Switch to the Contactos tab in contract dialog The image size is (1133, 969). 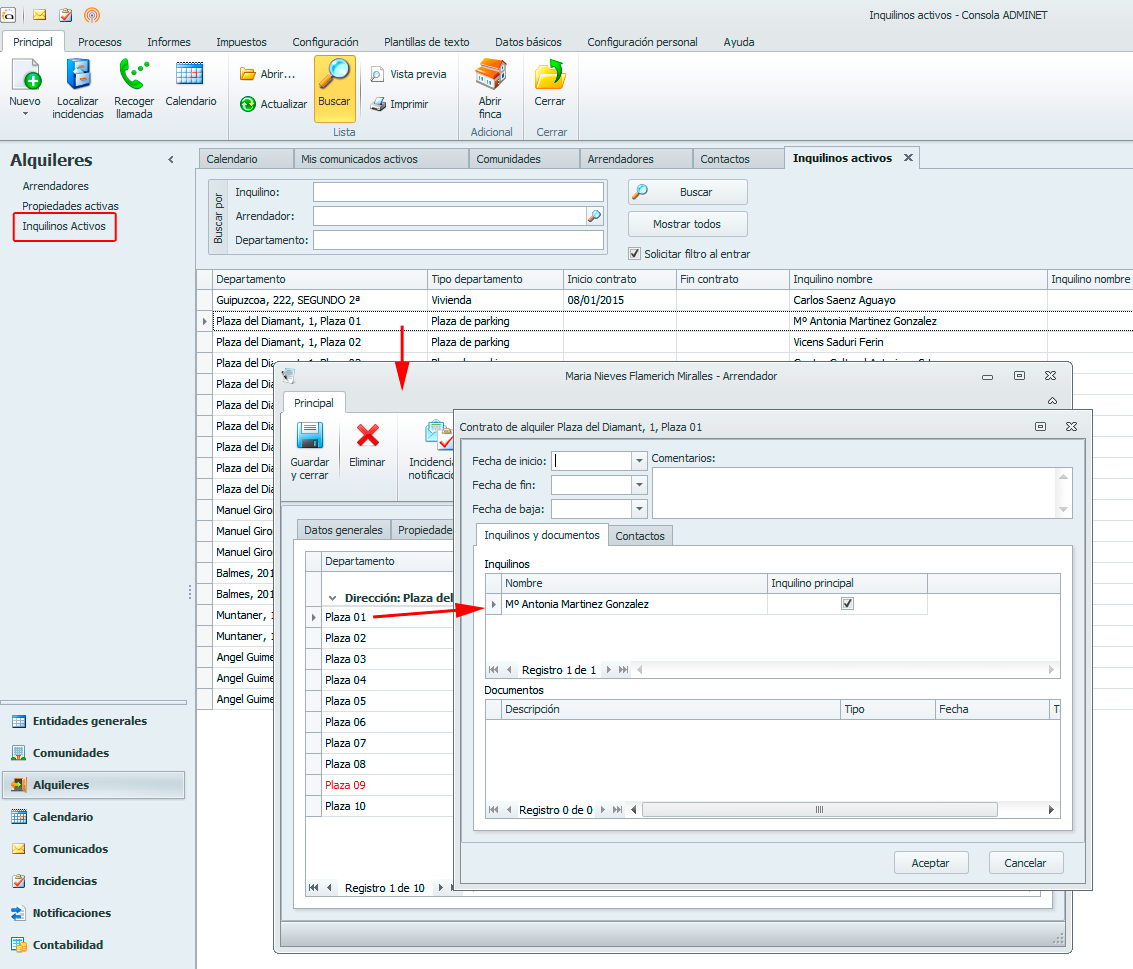pos(640,536)
